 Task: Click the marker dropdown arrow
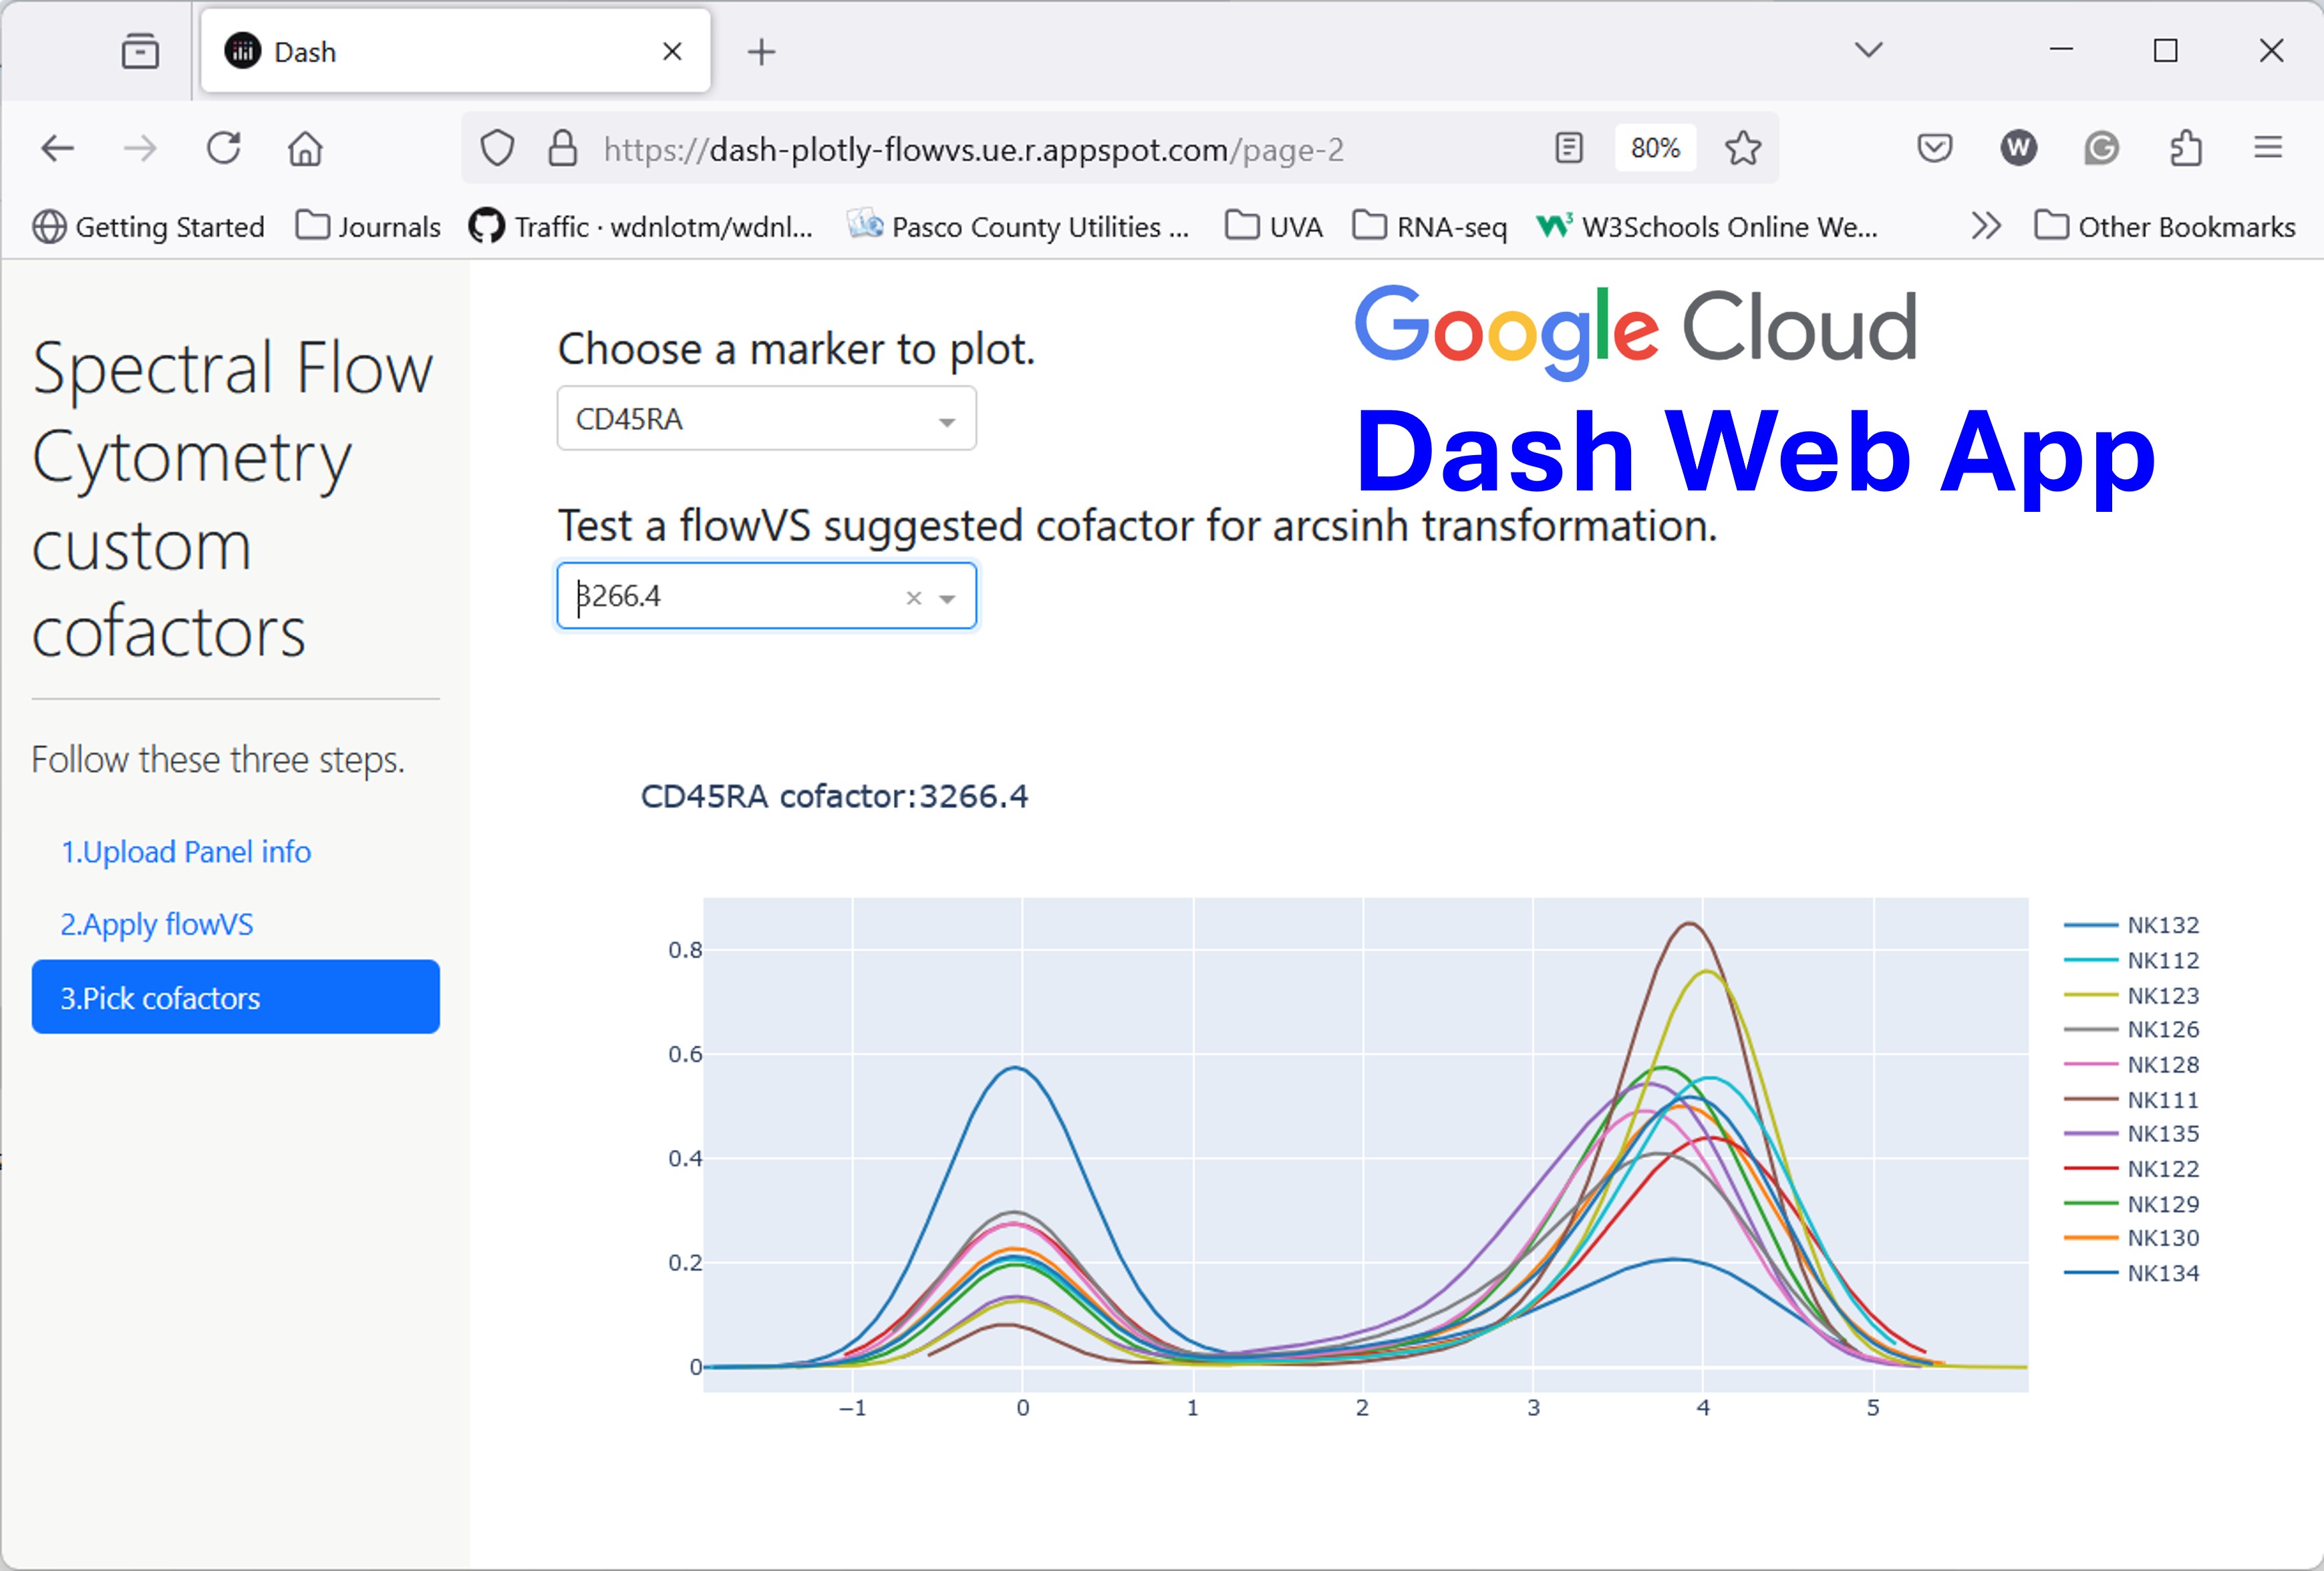tap(947, 422)
